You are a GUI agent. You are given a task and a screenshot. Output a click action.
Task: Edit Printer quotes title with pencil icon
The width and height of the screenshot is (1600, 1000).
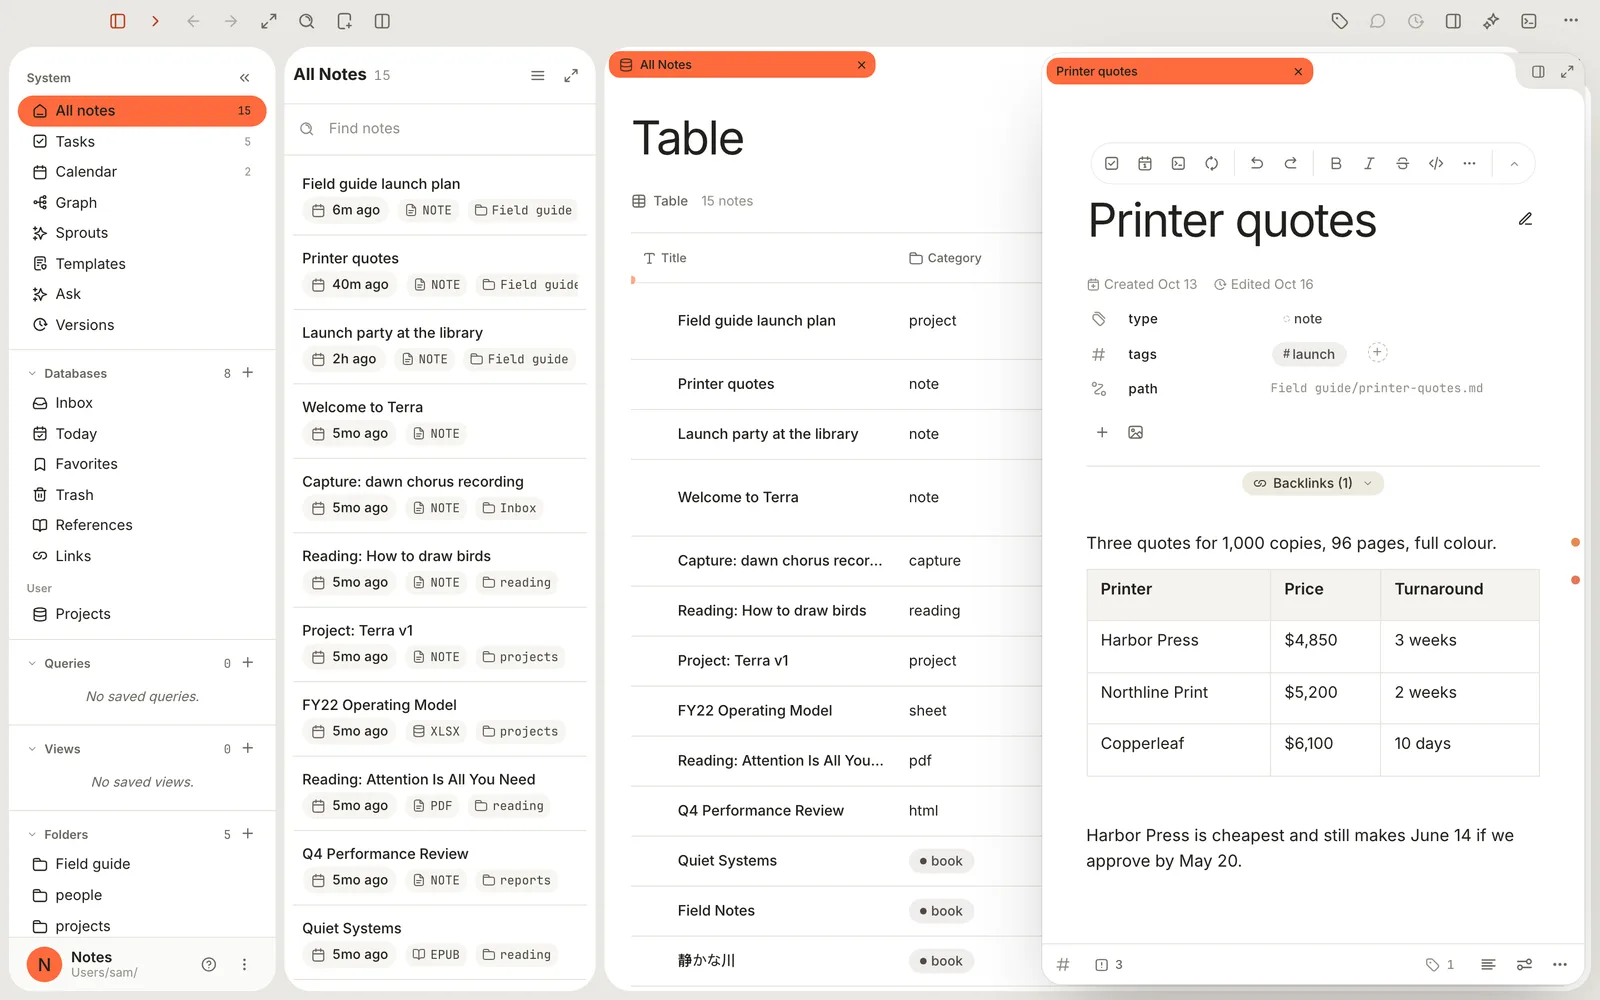(x=1525, y=219)
